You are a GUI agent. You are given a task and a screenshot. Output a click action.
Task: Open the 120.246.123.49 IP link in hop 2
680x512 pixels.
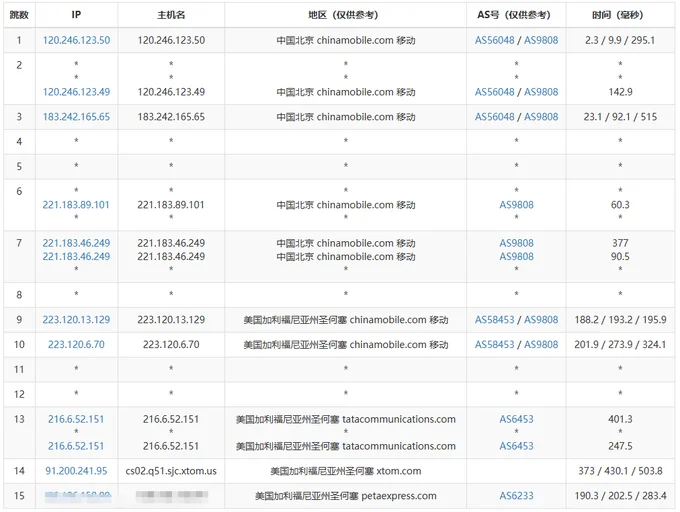pos(76,92)
